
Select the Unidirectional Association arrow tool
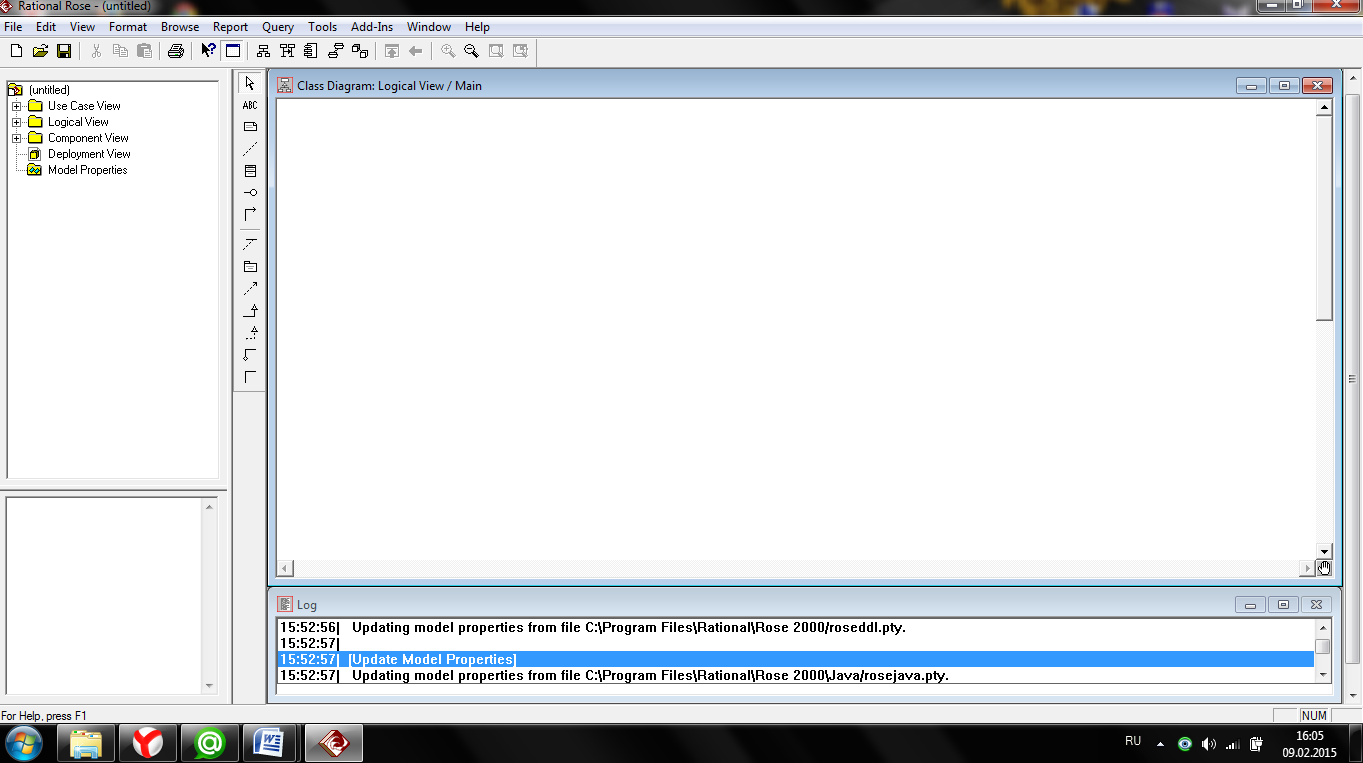[x=250, y=214]
